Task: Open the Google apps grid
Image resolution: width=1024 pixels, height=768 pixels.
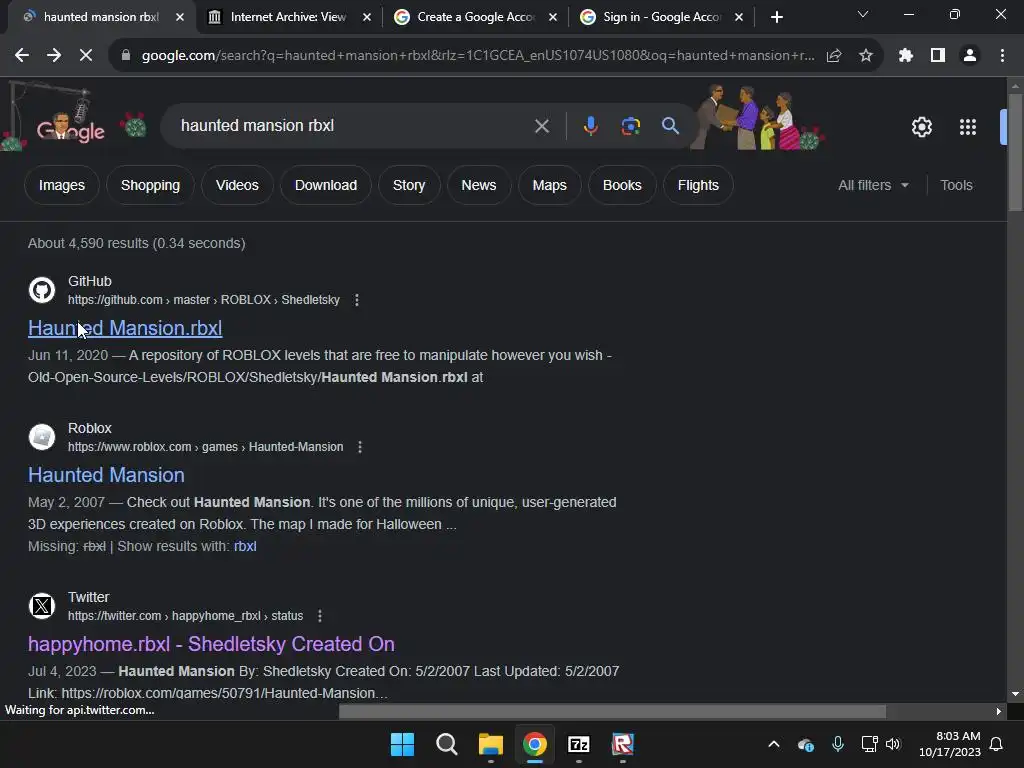Action: [x=968, y=127]
